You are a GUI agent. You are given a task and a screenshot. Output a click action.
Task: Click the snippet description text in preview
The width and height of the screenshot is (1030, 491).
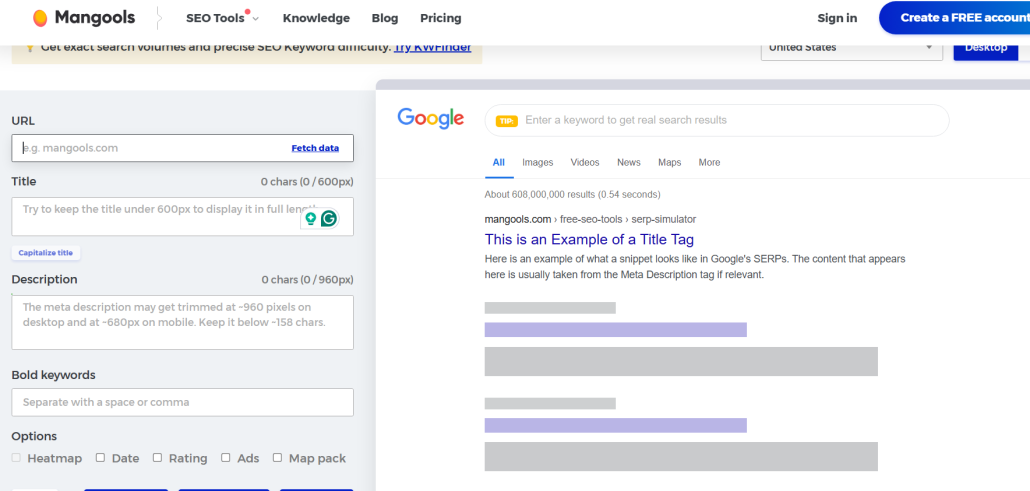click(x=695, y=267)
